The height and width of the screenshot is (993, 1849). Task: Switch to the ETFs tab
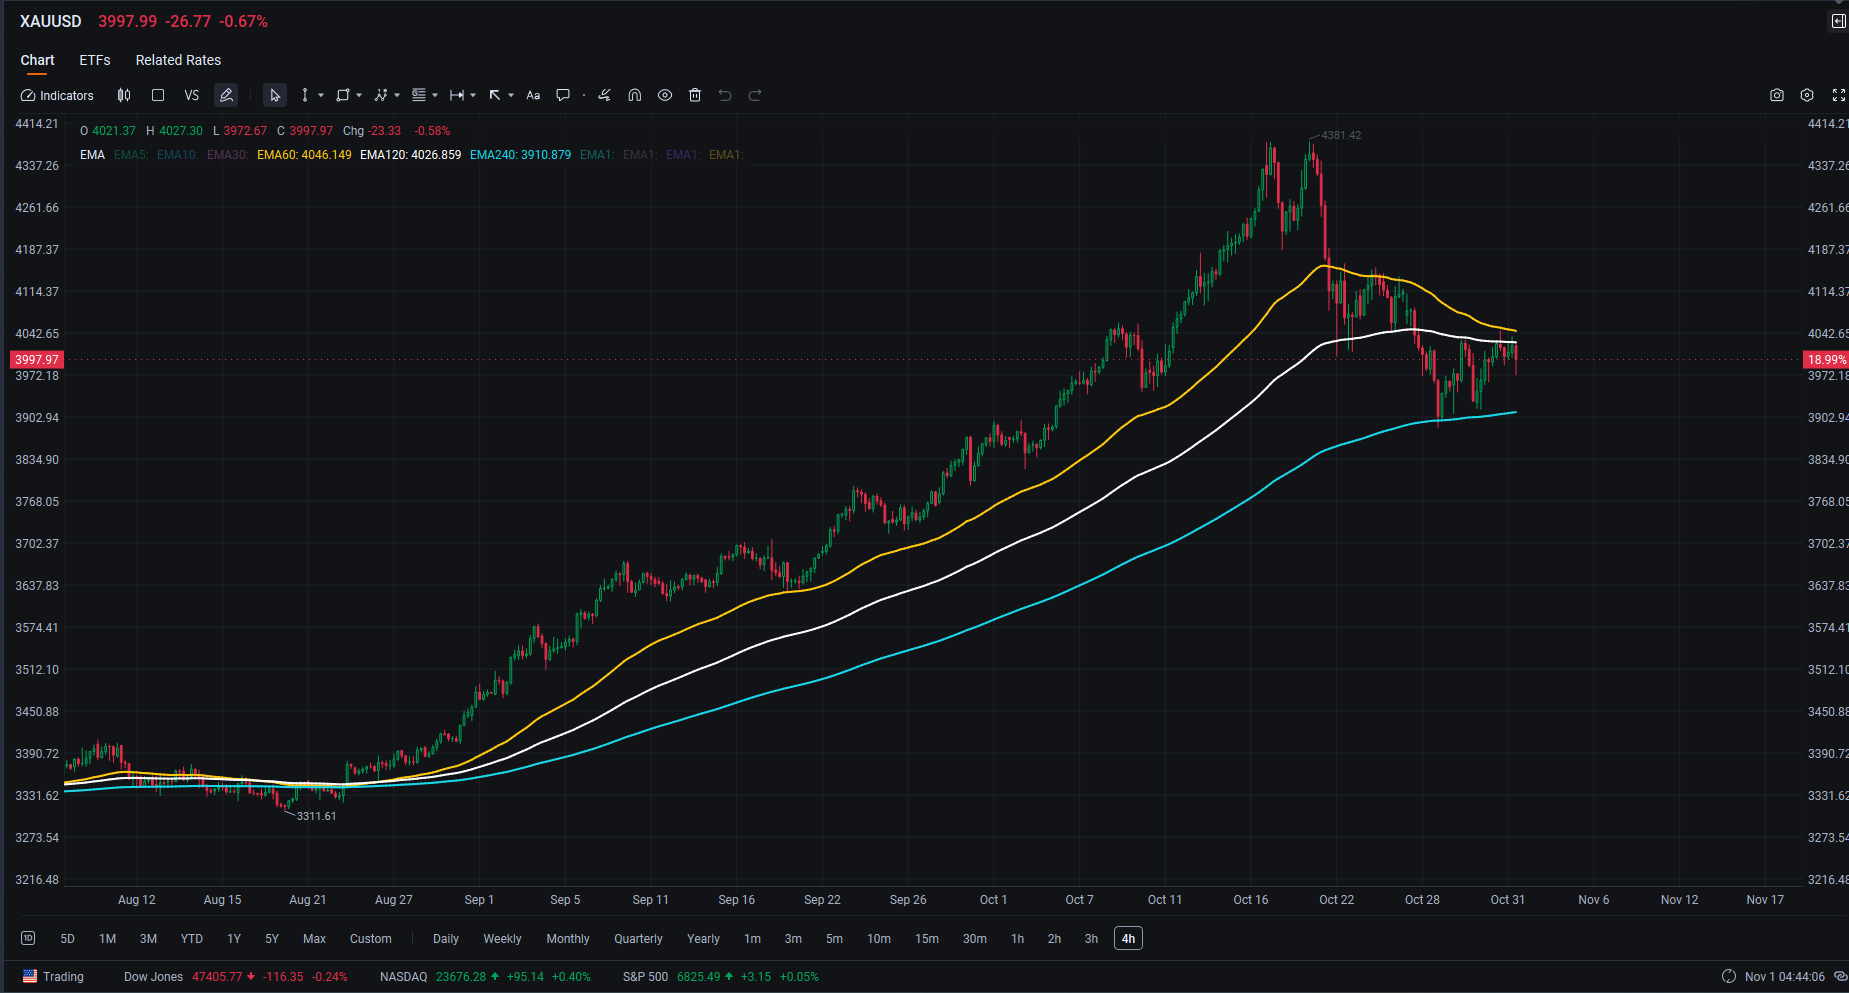point(95,60)
